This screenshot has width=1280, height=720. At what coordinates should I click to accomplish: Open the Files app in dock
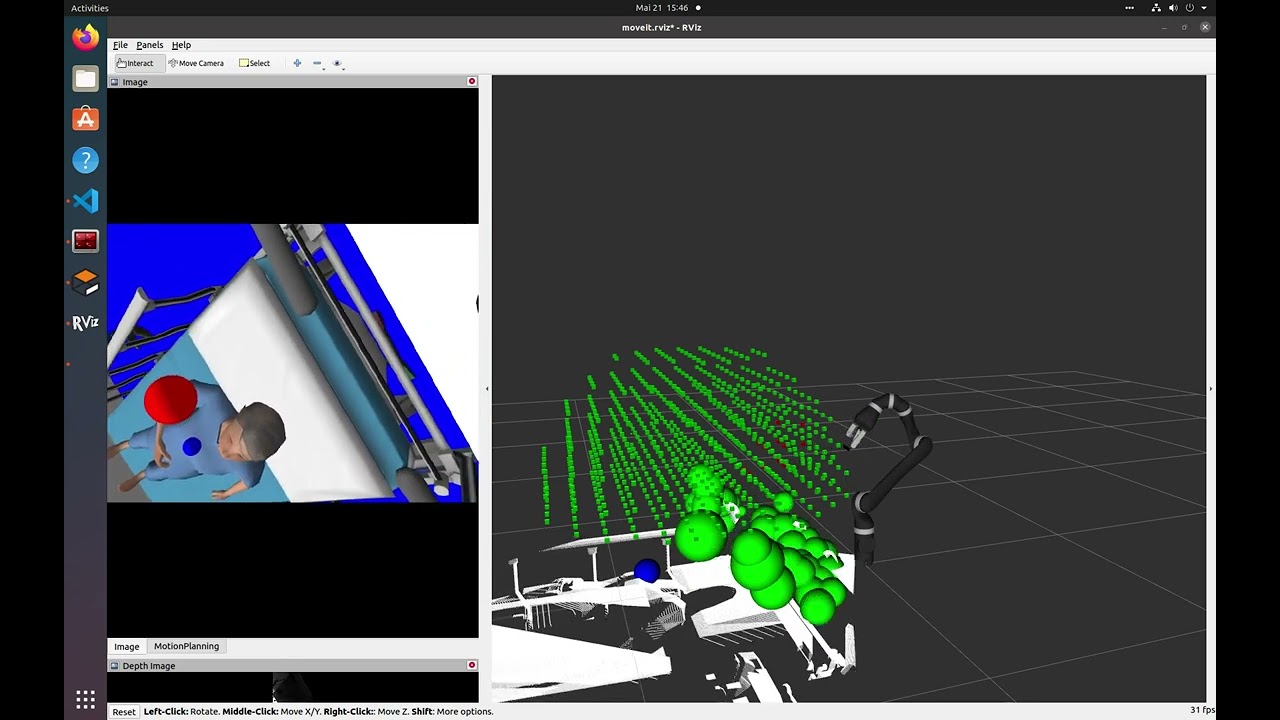pos(85,79)
